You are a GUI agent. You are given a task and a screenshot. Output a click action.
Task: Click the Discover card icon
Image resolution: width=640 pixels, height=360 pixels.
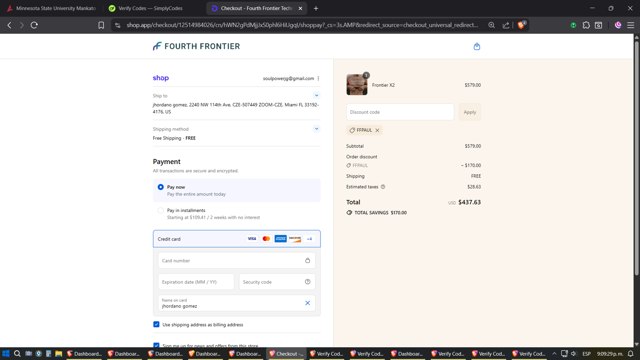pyautogui.click(x=295, y=239)
